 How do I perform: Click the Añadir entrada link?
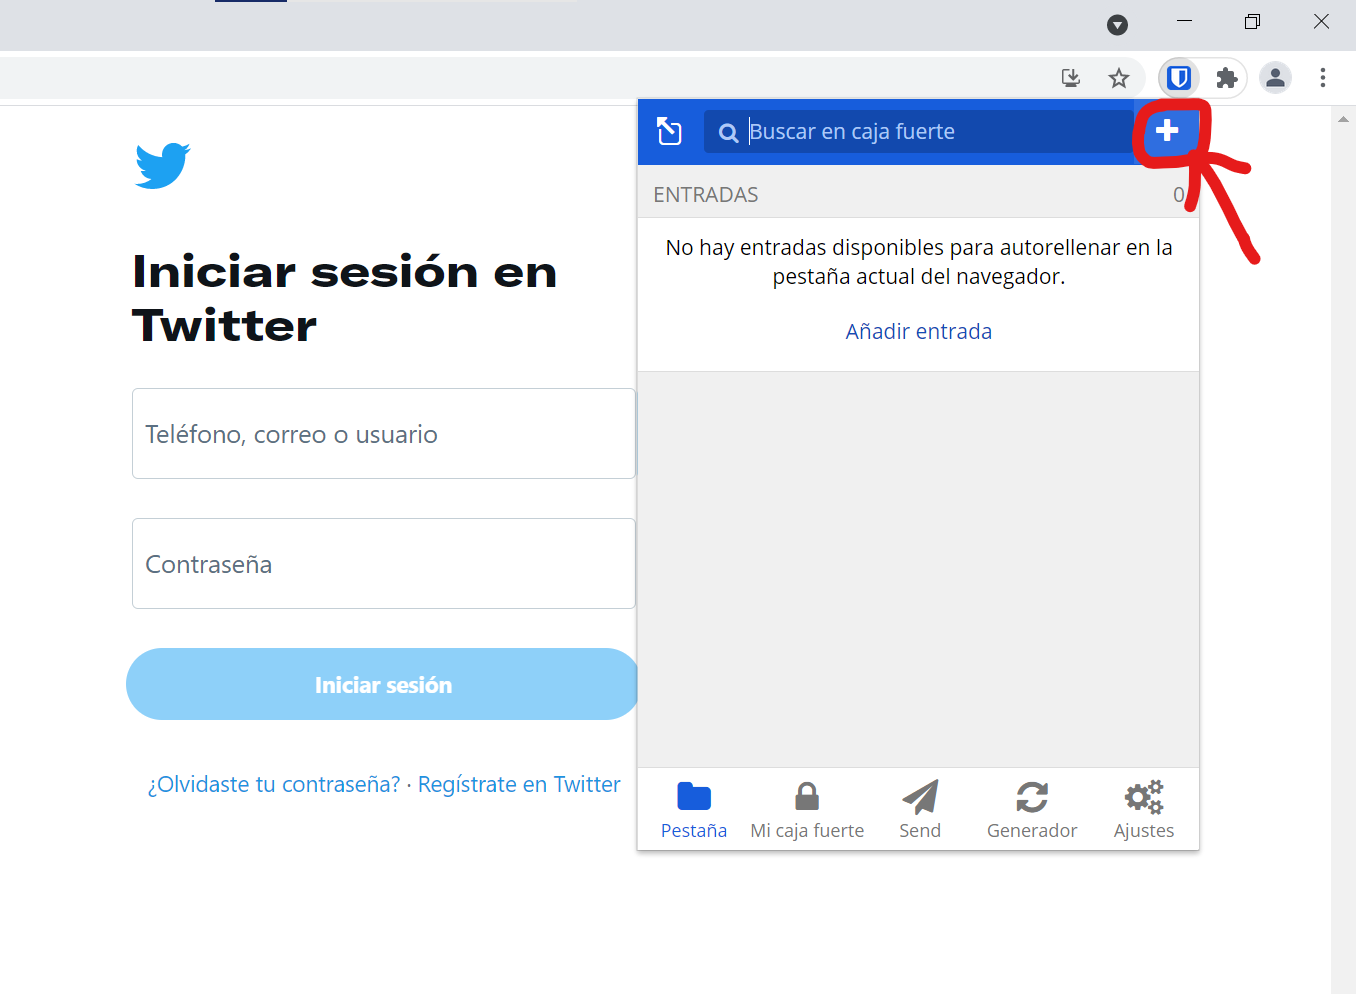coord(919,331)
